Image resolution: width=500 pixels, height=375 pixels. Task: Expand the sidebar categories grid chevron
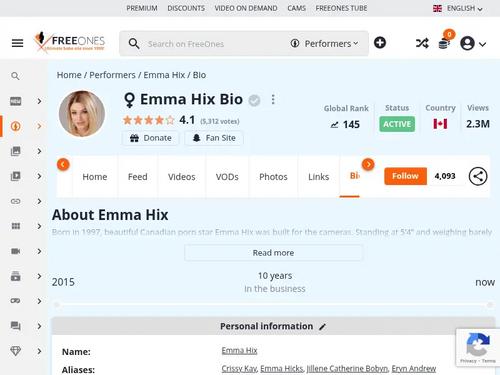click(39, 226)
